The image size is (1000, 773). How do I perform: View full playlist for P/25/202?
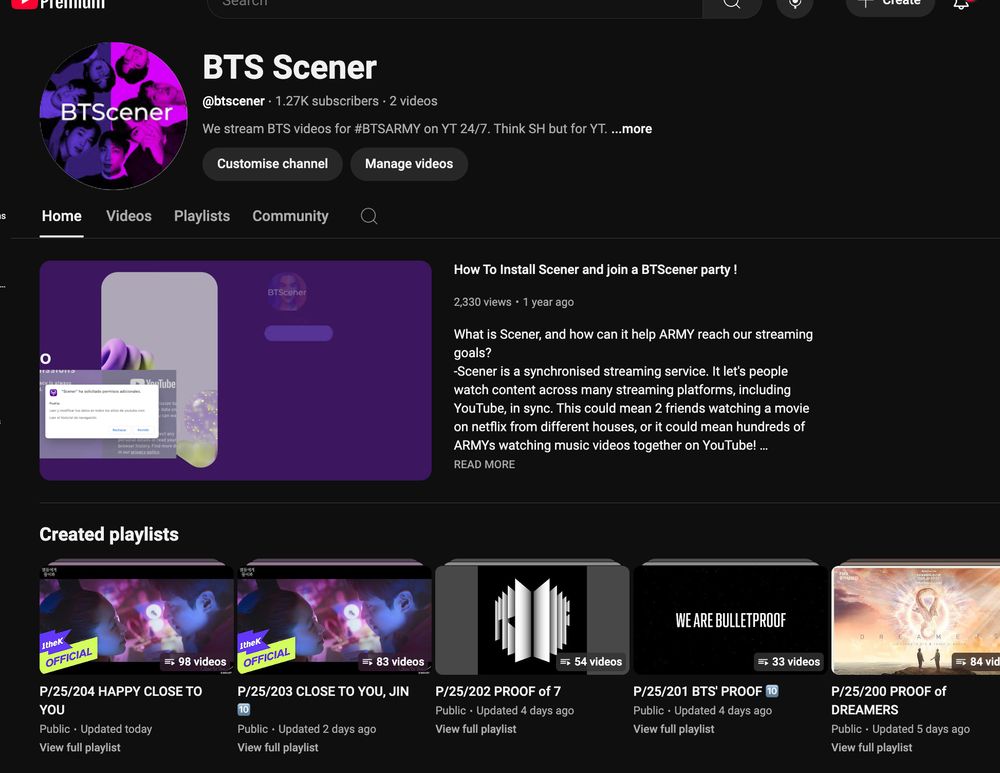tap(476, 728)
